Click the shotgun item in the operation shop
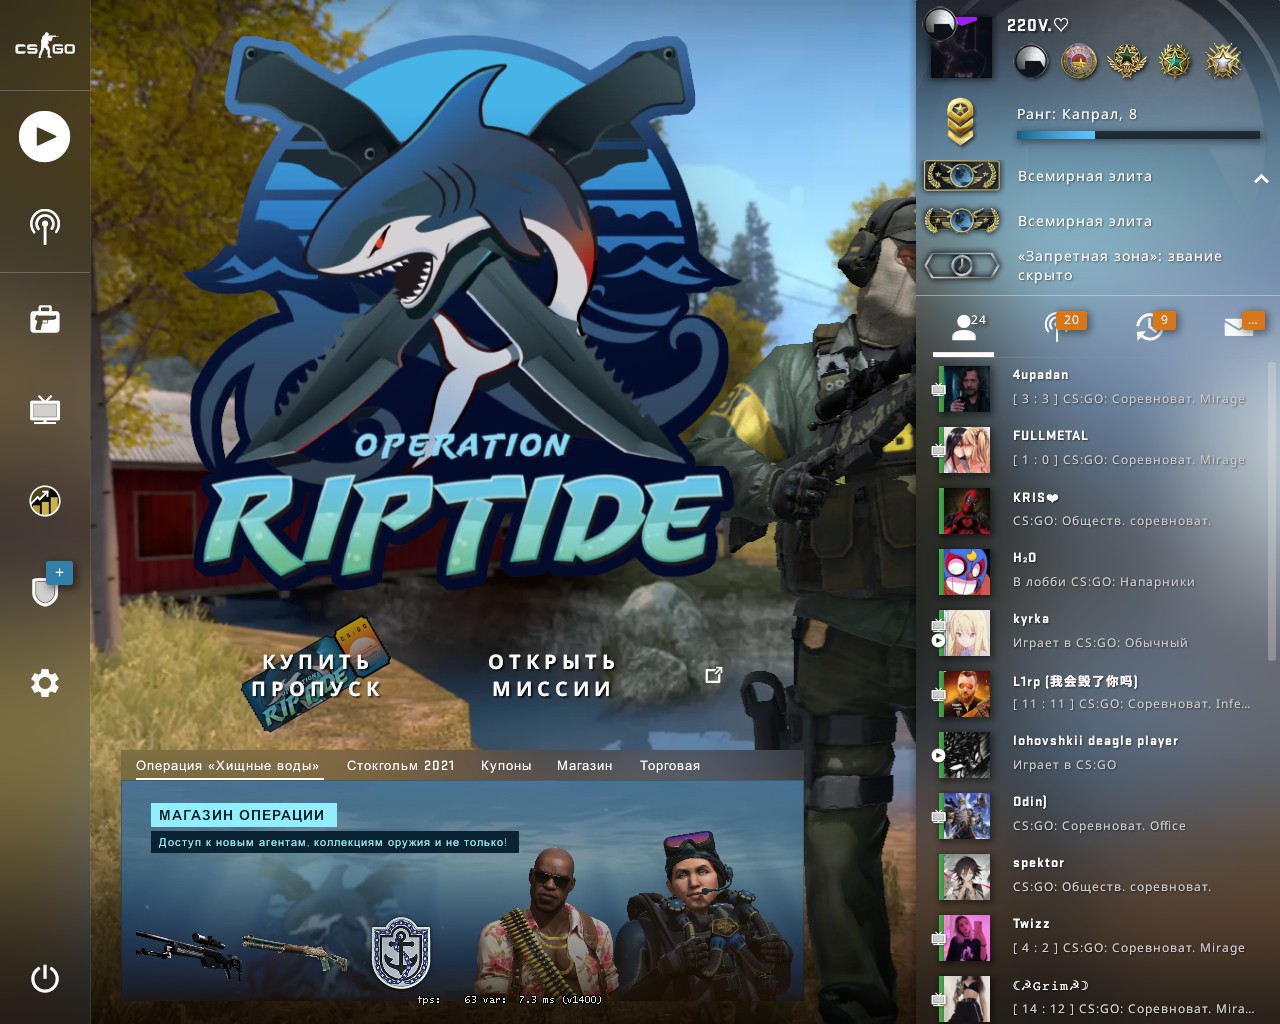This screenshot has width=1280, height=1024. click(295, 952)
